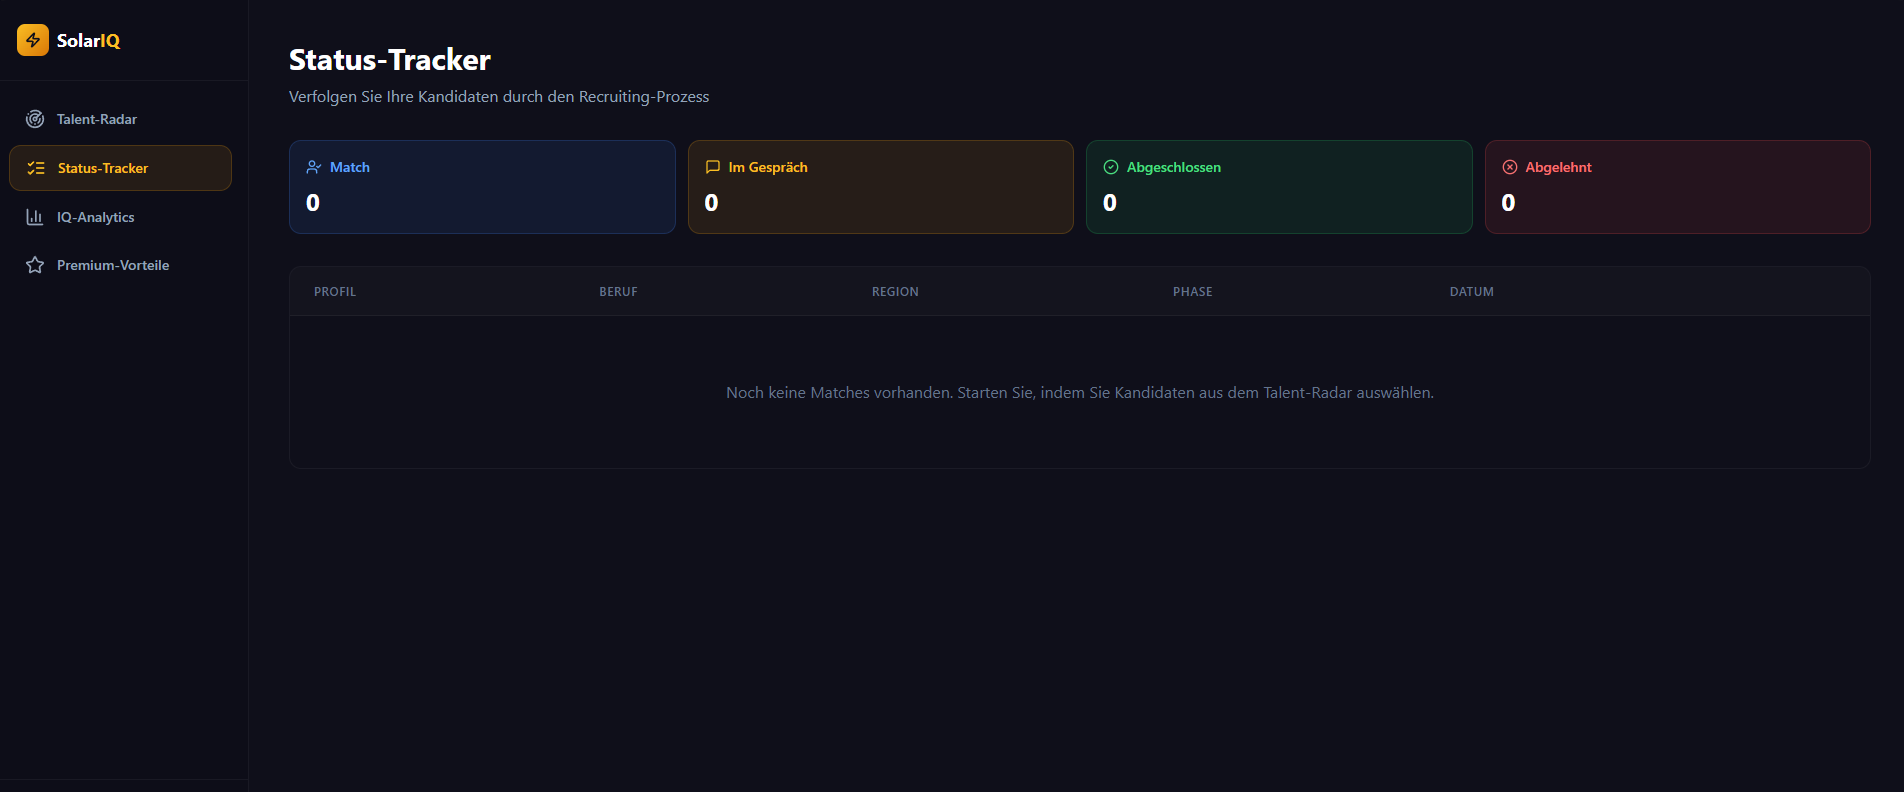Select the Im Gespräch status card
This screenshot has height=792, width=1904.
pyautogui.click(x=880, y=187)
